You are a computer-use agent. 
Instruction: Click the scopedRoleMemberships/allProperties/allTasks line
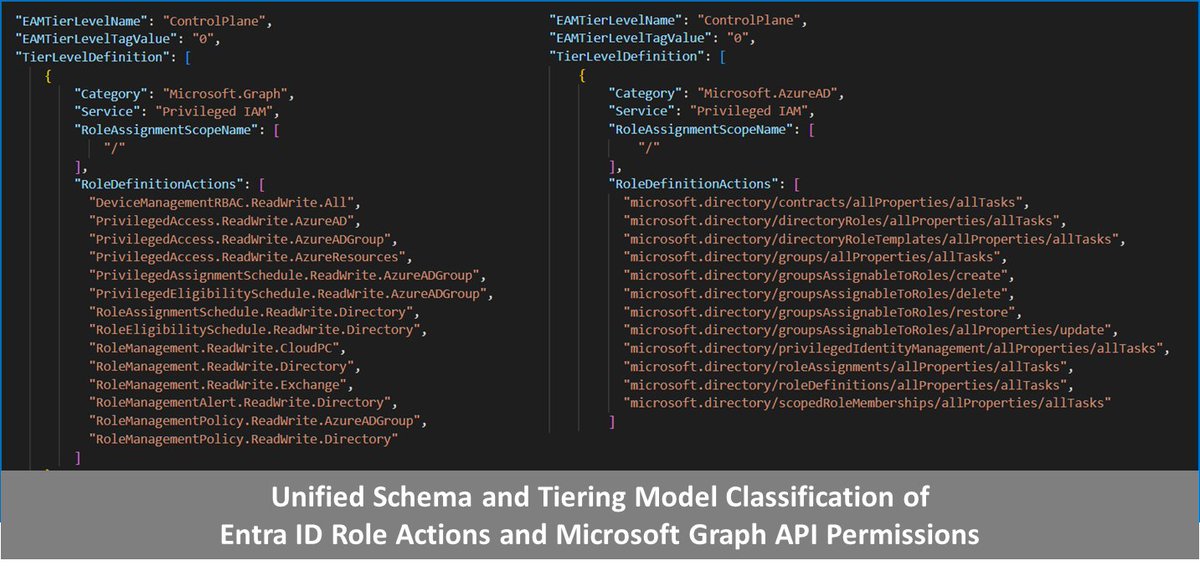click(x=867, y=402)
